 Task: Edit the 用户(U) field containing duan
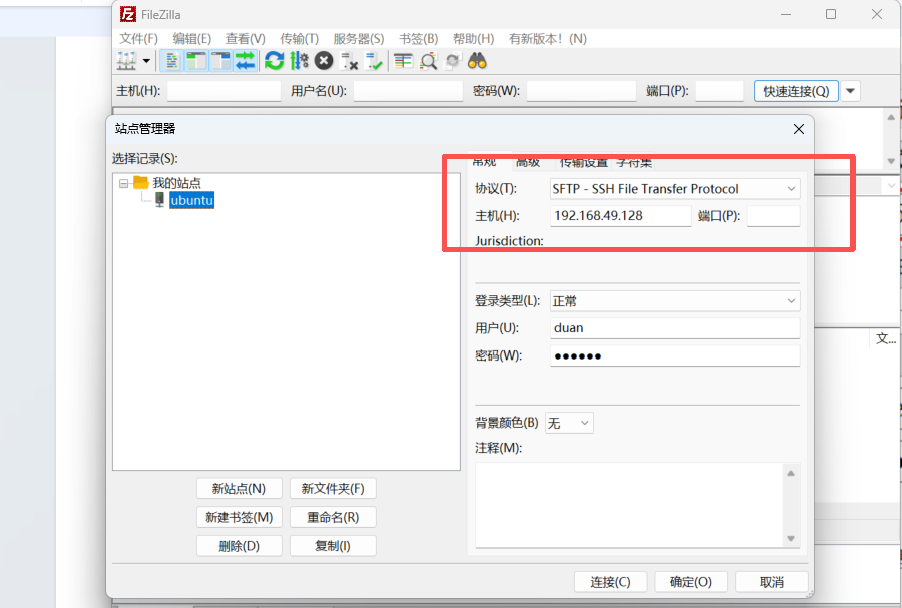(675, 328)
